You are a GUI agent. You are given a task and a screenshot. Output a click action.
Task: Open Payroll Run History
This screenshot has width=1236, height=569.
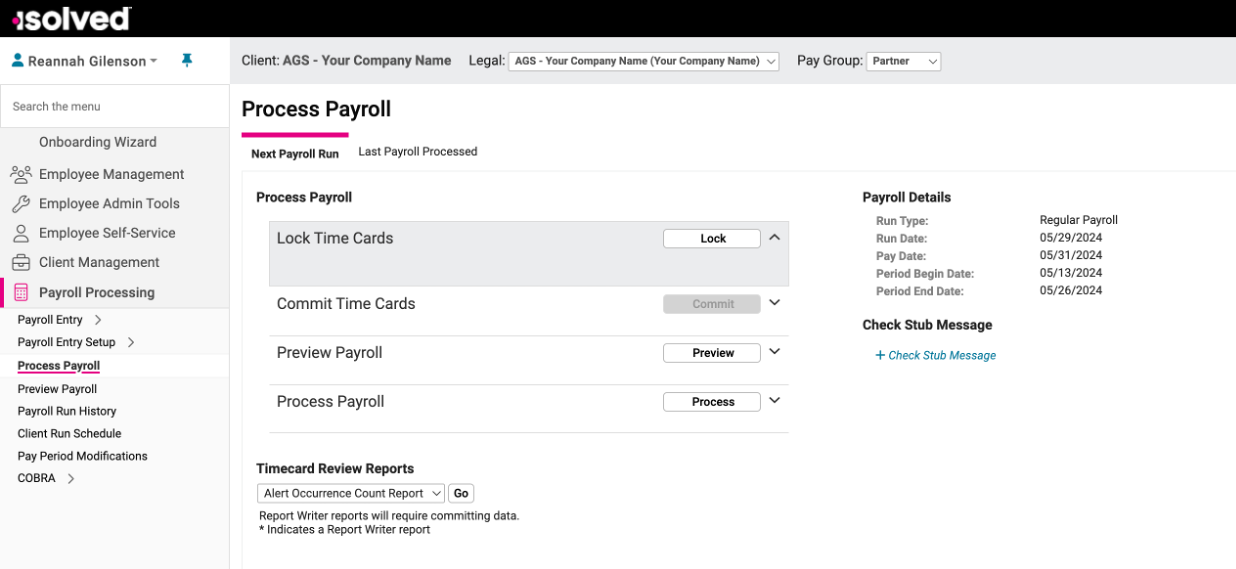click(x=67, y=411)
